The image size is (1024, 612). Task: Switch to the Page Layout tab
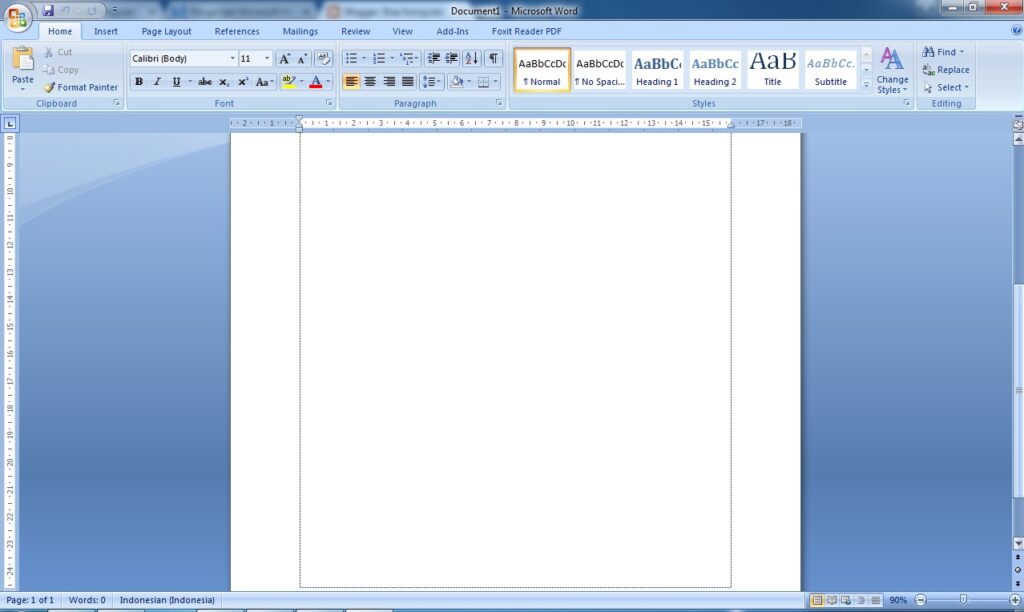click(167, 31)
